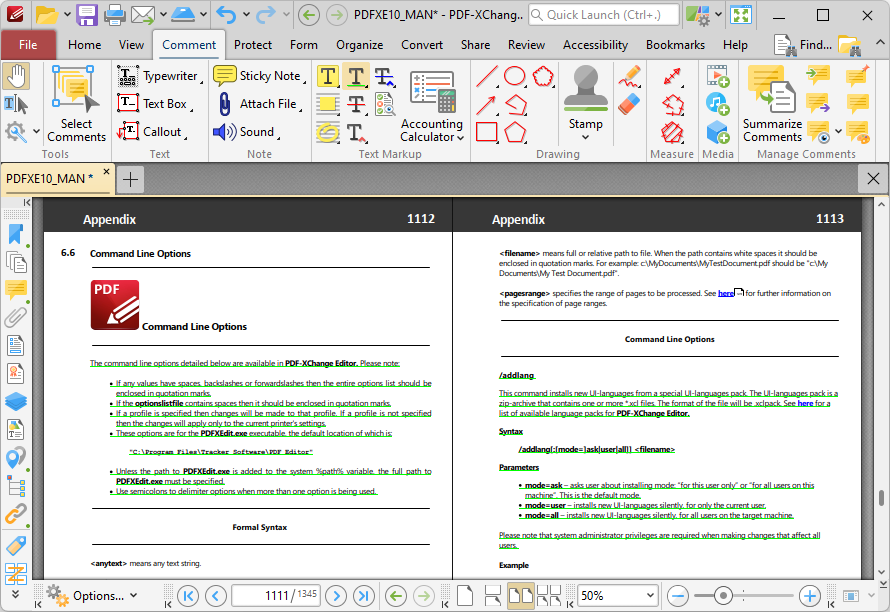Activate the Underline Text tool
Viewport: 890px width, 612px height.
(356, 76)
